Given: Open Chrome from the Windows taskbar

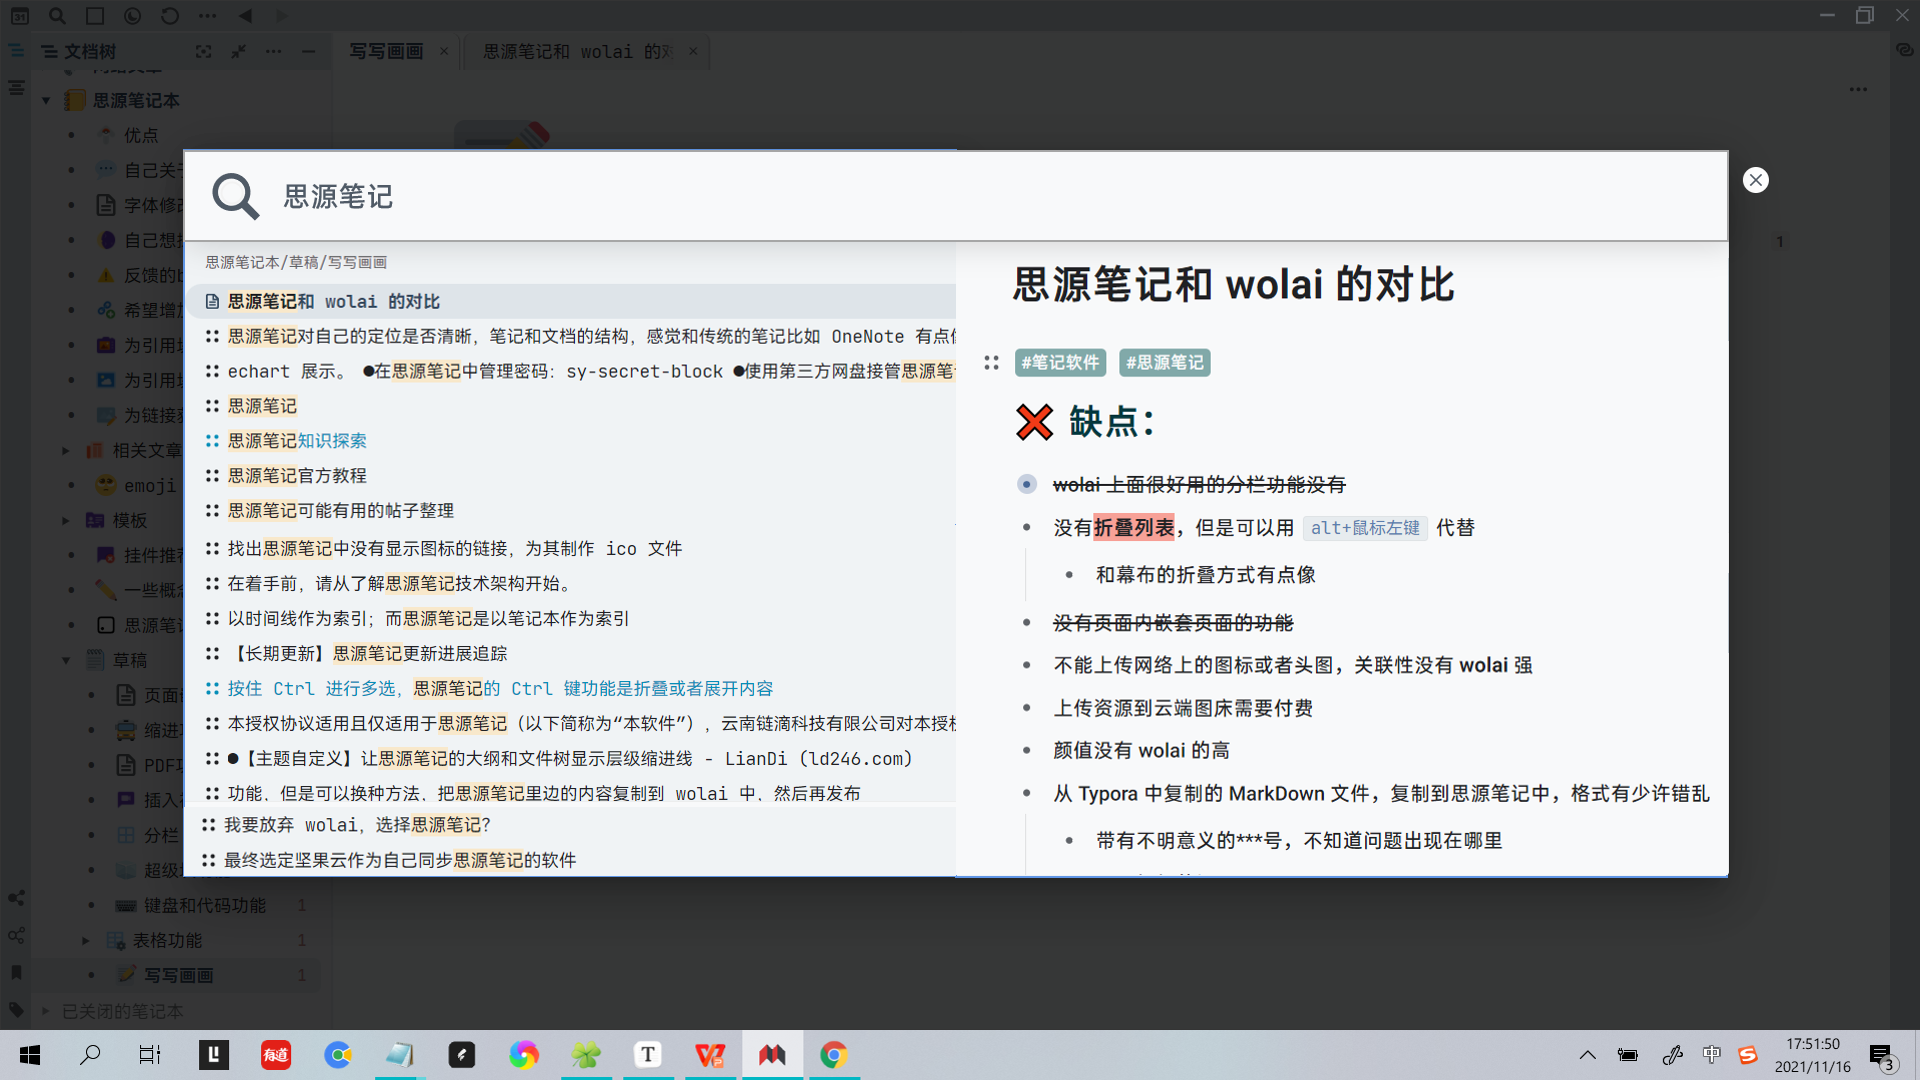Looking at the screenshot, I should click(x=833, y=1055).
